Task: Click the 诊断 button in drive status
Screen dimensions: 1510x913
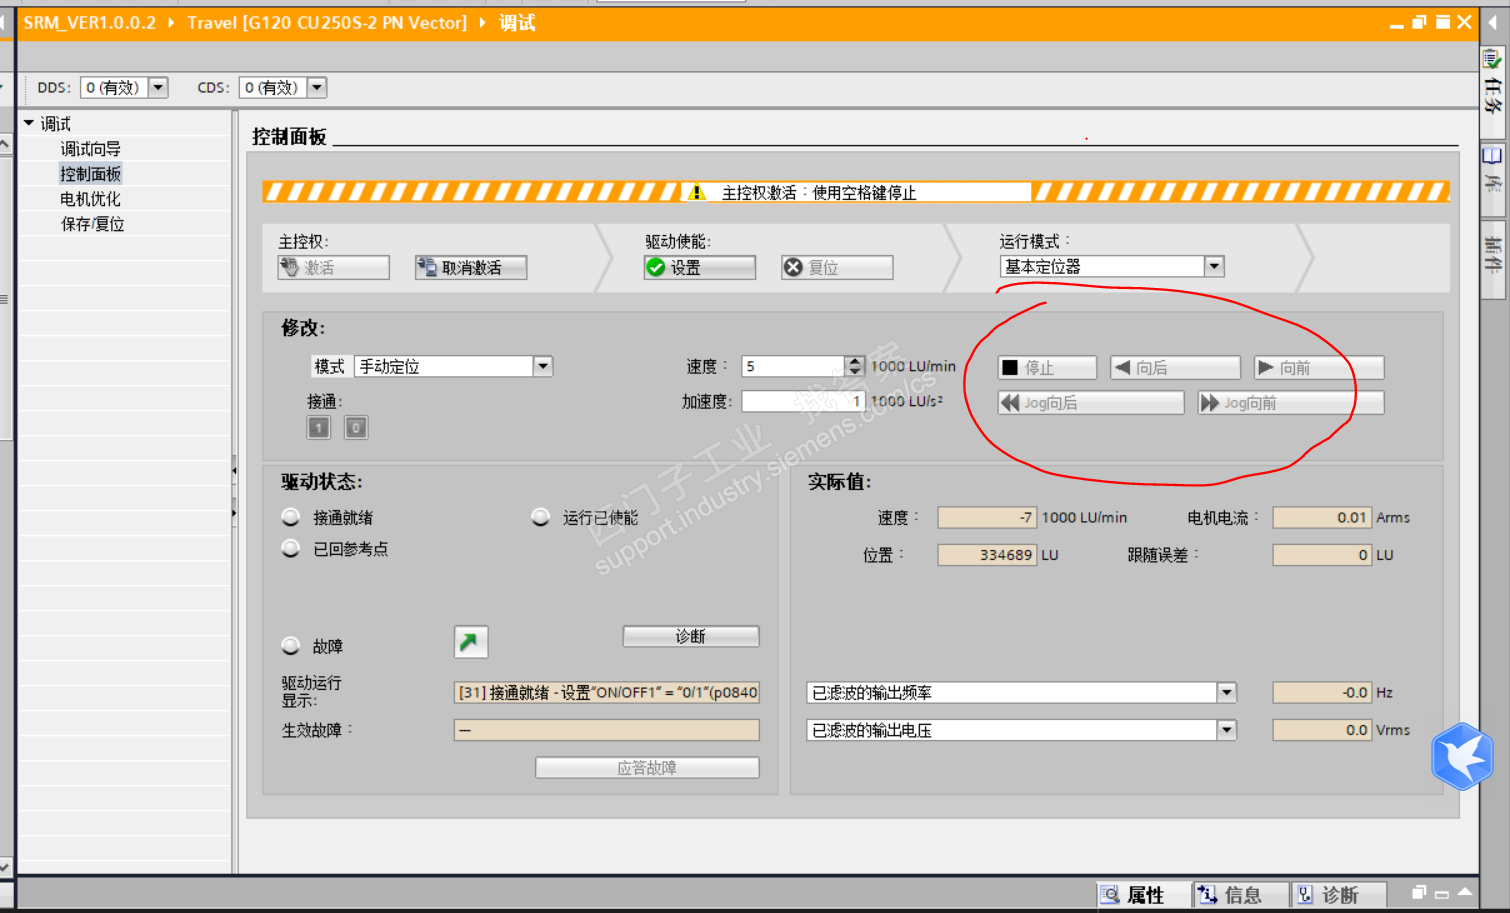Action: (x=691, y=636)
